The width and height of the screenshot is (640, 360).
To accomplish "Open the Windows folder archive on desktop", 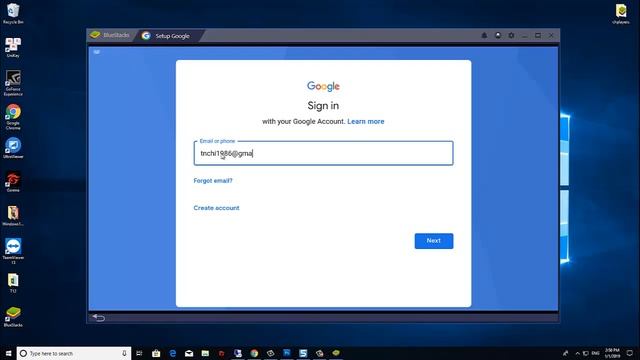I will [13, 216].
